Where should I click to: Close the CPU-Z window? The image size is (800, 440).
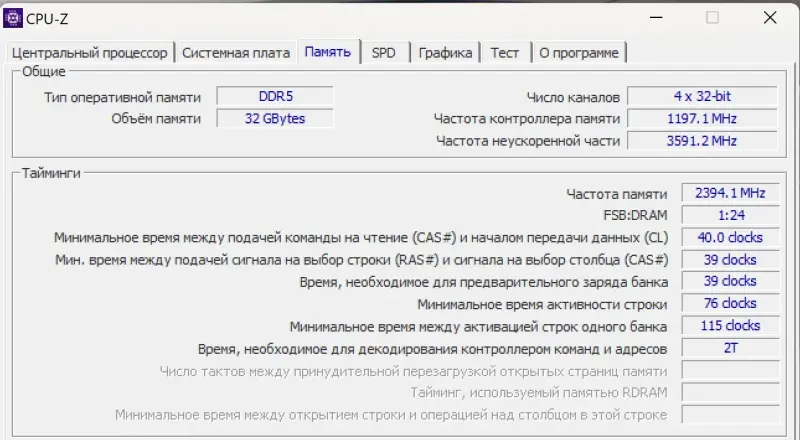pos(770,18)
